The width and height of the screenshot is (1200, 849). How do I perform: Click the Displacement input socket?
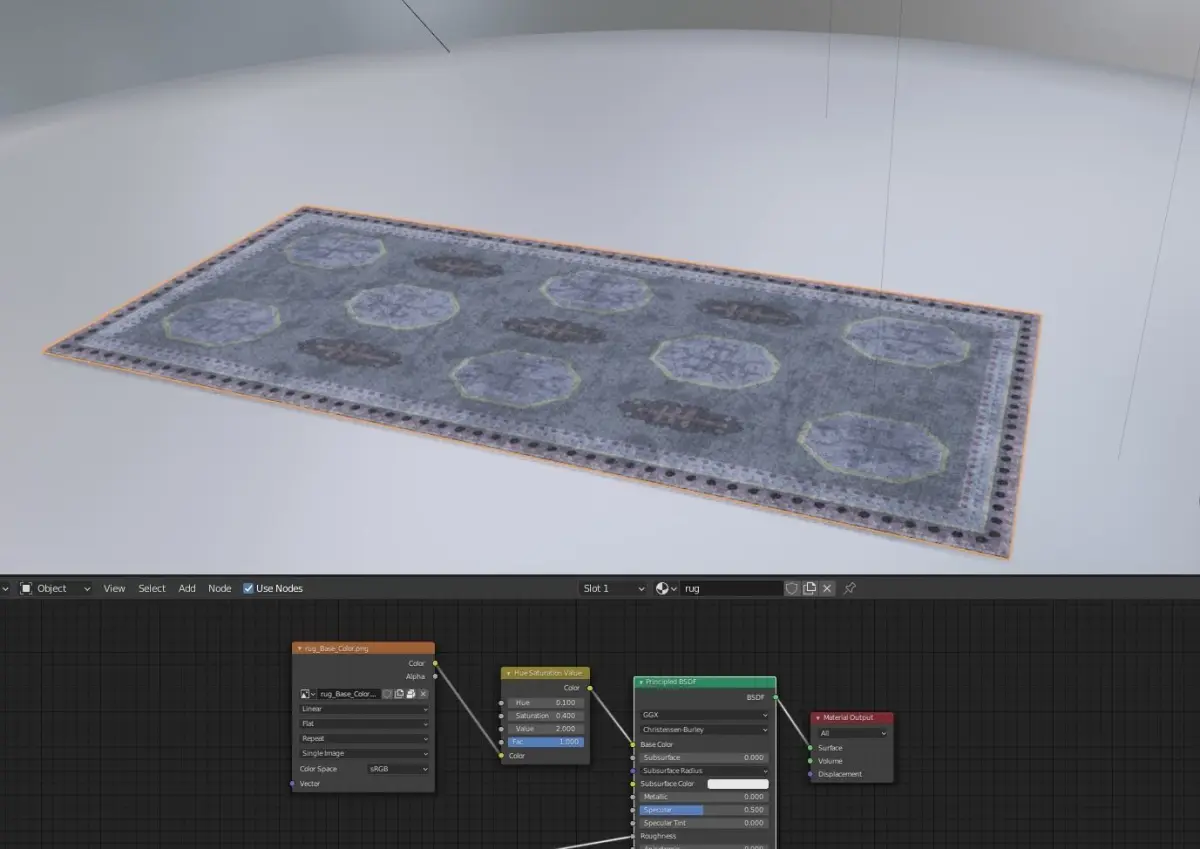point(810,774)
